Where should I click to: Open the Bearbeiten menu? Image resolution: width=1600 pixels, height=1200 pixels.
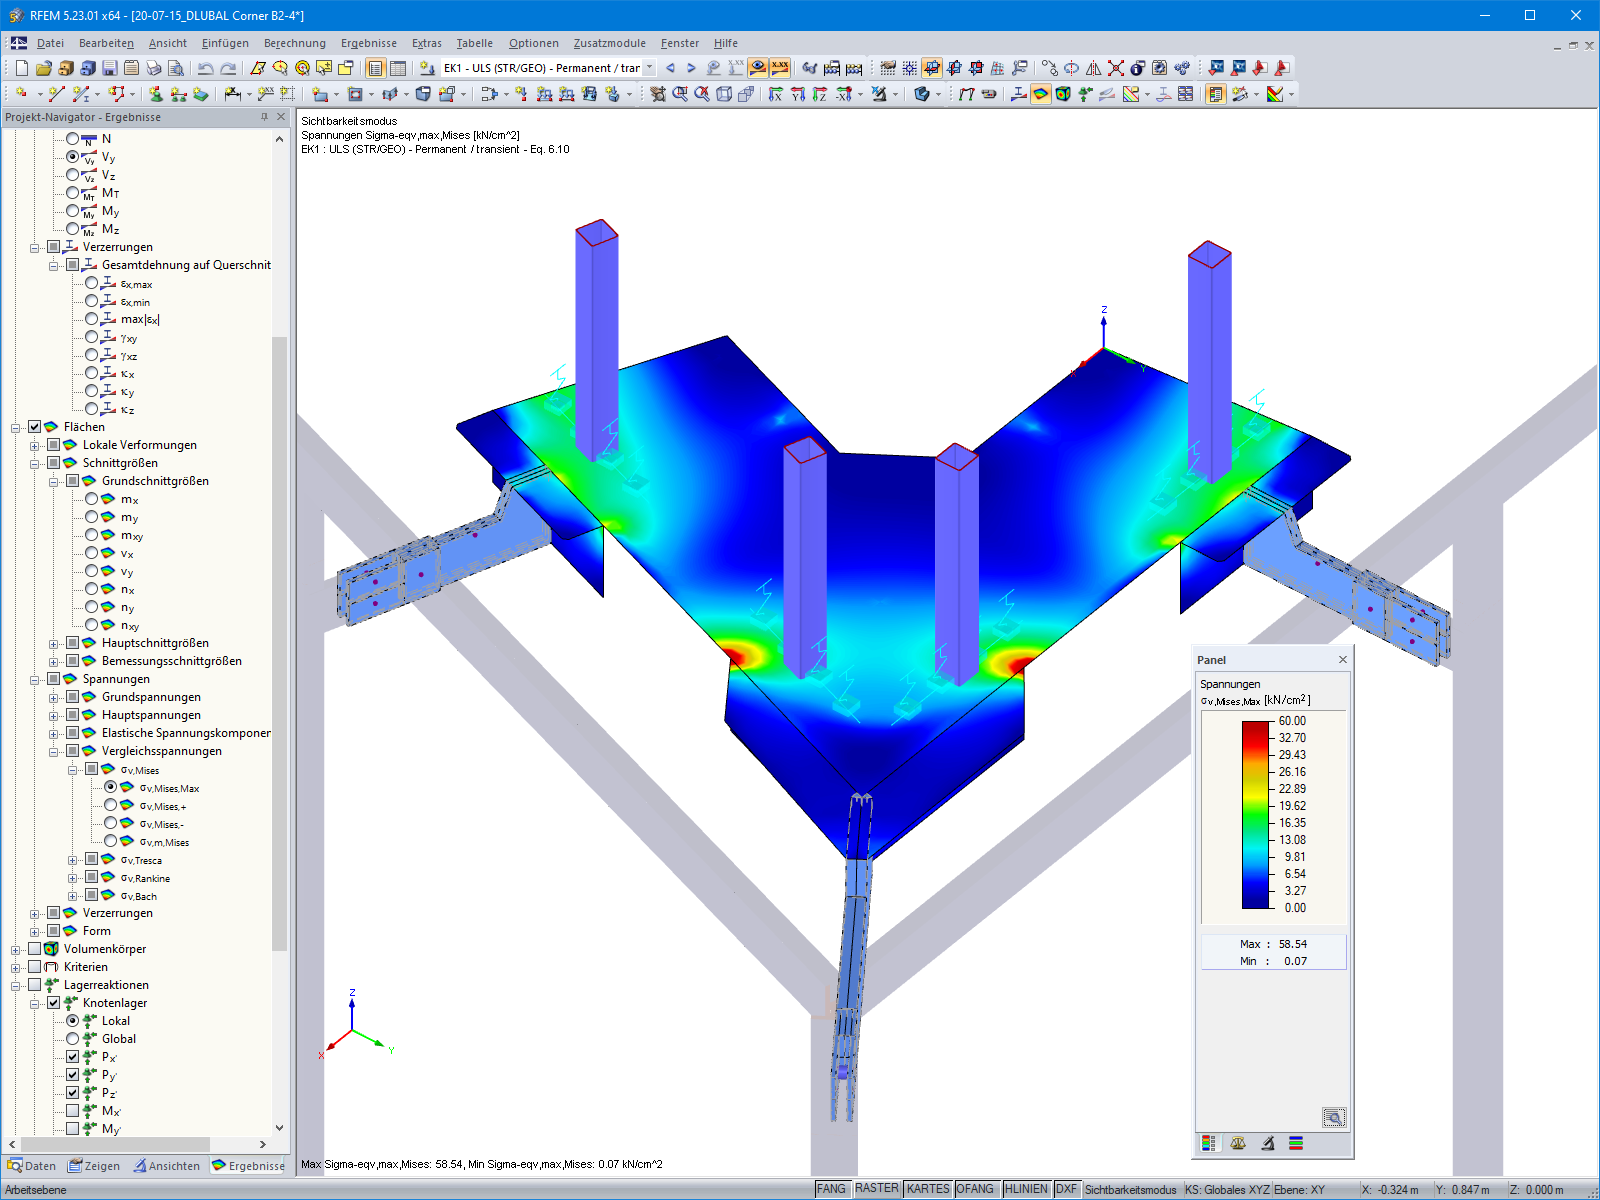coord(106,43)
